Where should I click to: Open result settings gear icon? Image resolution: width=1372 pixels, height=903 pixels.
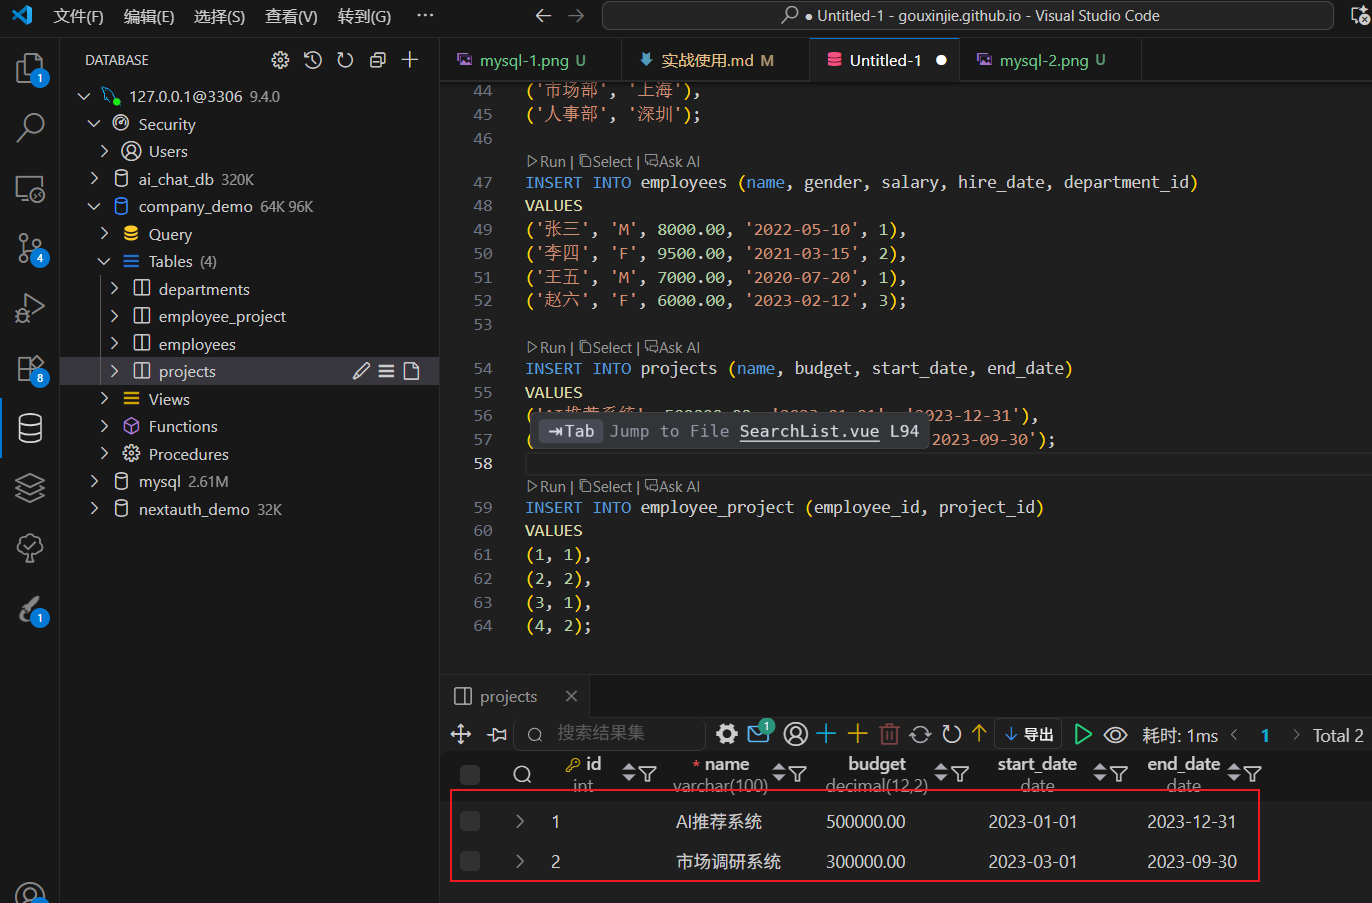tap(727, 734)
